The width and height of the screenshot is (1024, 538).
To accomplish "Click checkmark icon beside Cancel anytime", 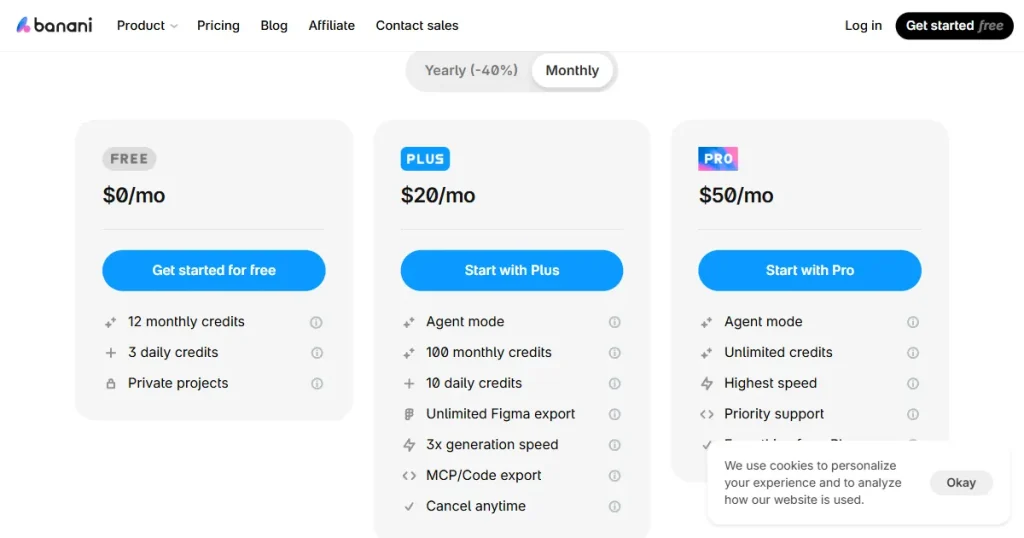I will pyautogui.click(x=409, y=506).
